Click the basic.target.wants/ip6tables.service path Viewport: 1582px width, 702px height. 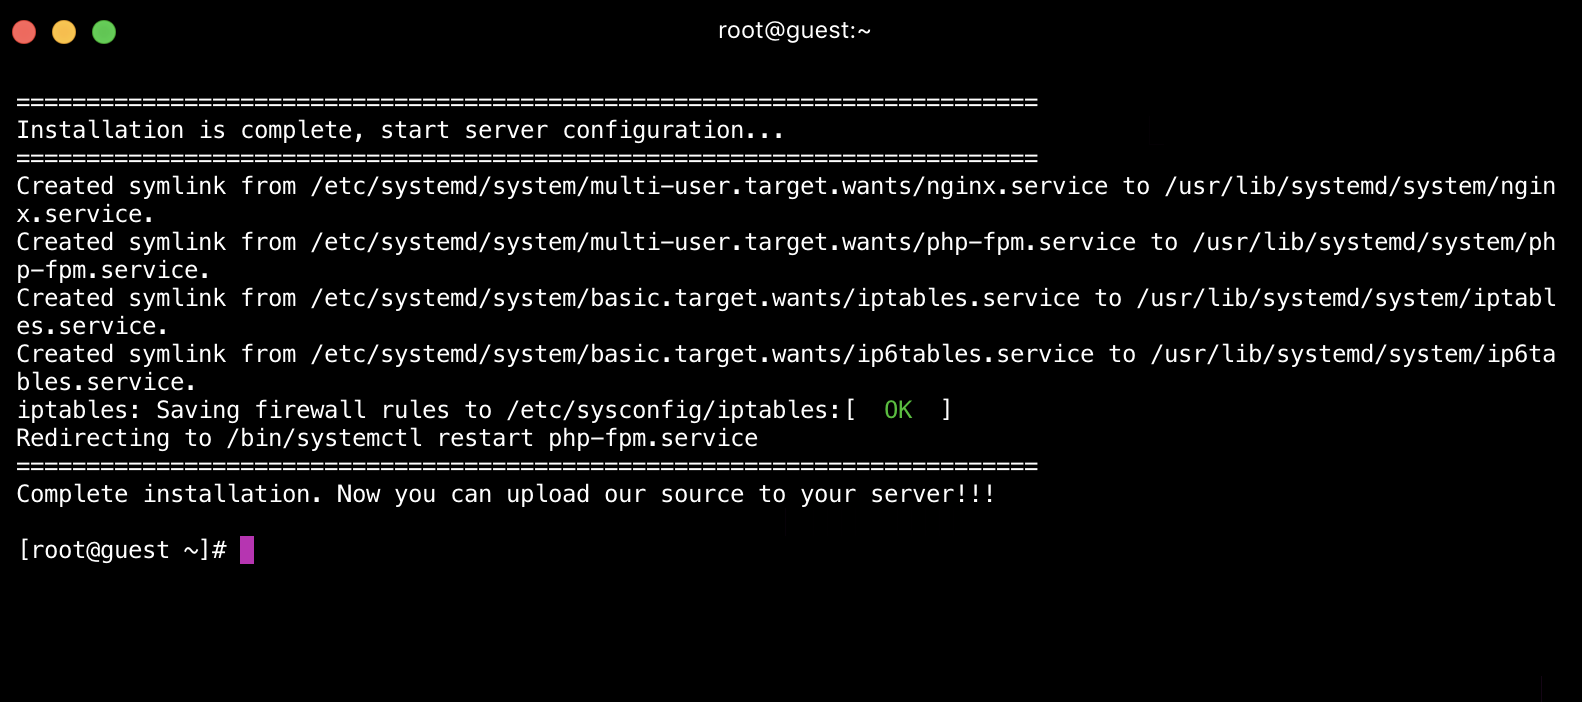coord(702,354)
